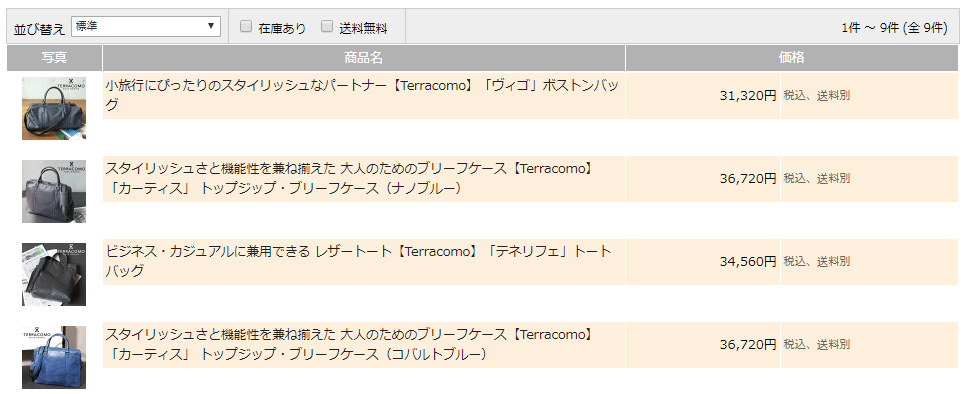Click the 価格 column header
The width and height of the screenshot is (966, 394).
point(792,58)
